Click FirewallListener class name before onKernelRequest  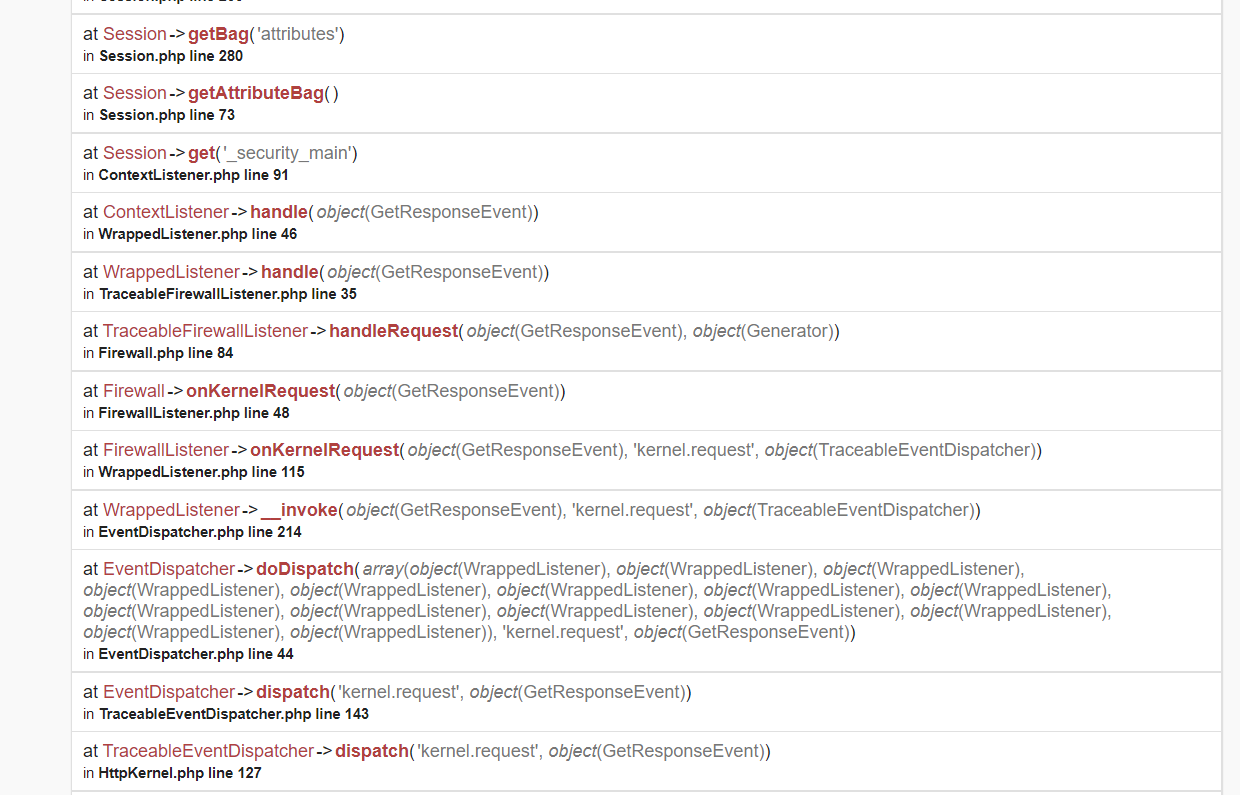166,450
